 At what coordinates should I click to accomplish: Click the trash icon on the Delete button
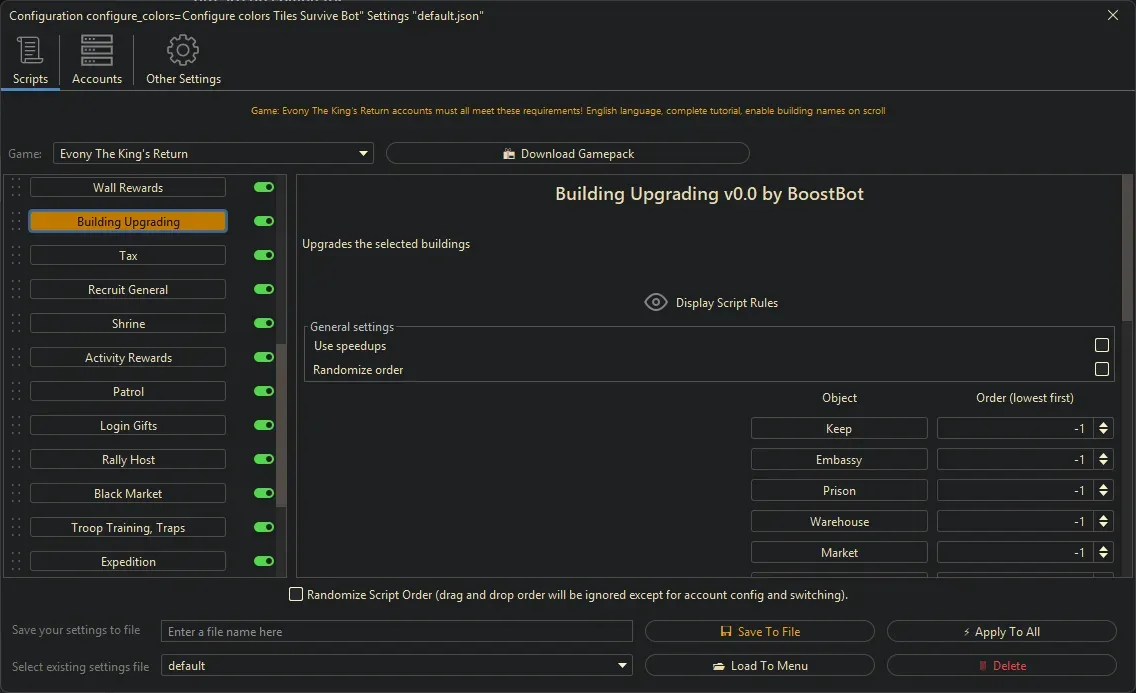click(x=985, y=665)
